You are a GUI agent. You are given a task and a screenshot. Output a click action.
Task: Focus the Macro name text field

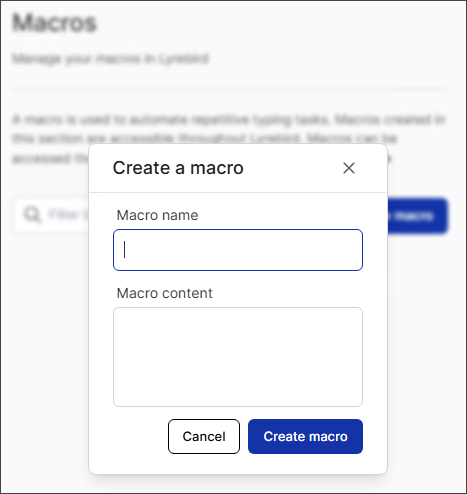click(238, 250)
